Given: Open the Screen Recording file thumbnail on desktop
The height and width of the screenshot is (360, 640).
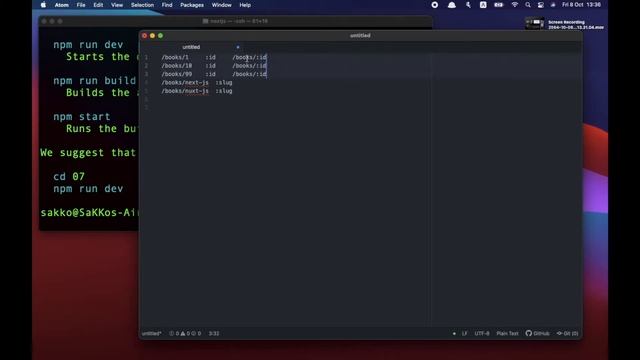Looking at the screenshot, I should [x=534, y=24].
